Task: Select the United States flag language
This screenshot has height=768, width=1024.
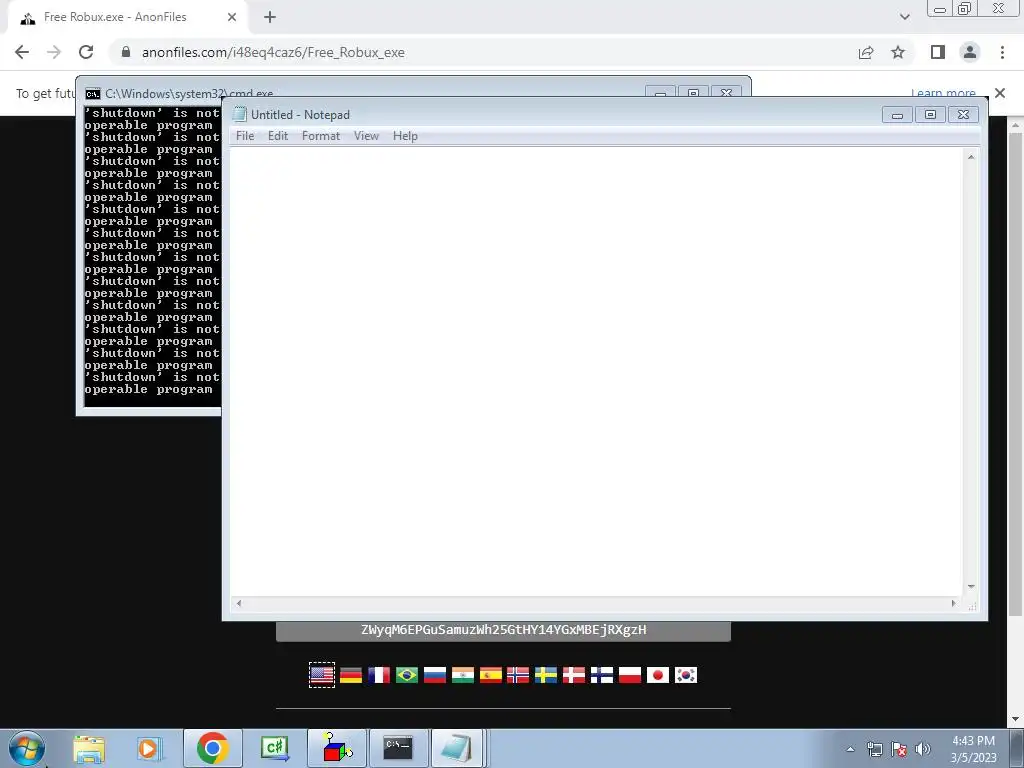Action: point(322,675)
